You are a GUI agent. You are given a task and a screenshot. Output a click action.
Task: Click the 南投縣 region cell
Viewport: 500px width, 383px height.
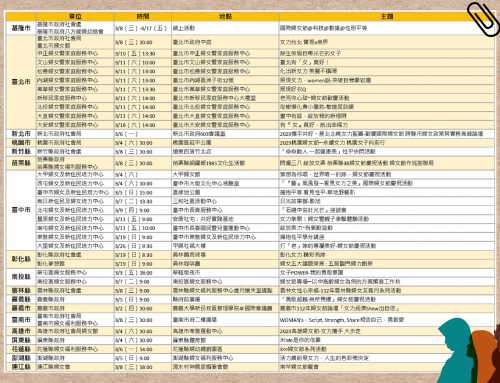[x=21, y=277]
